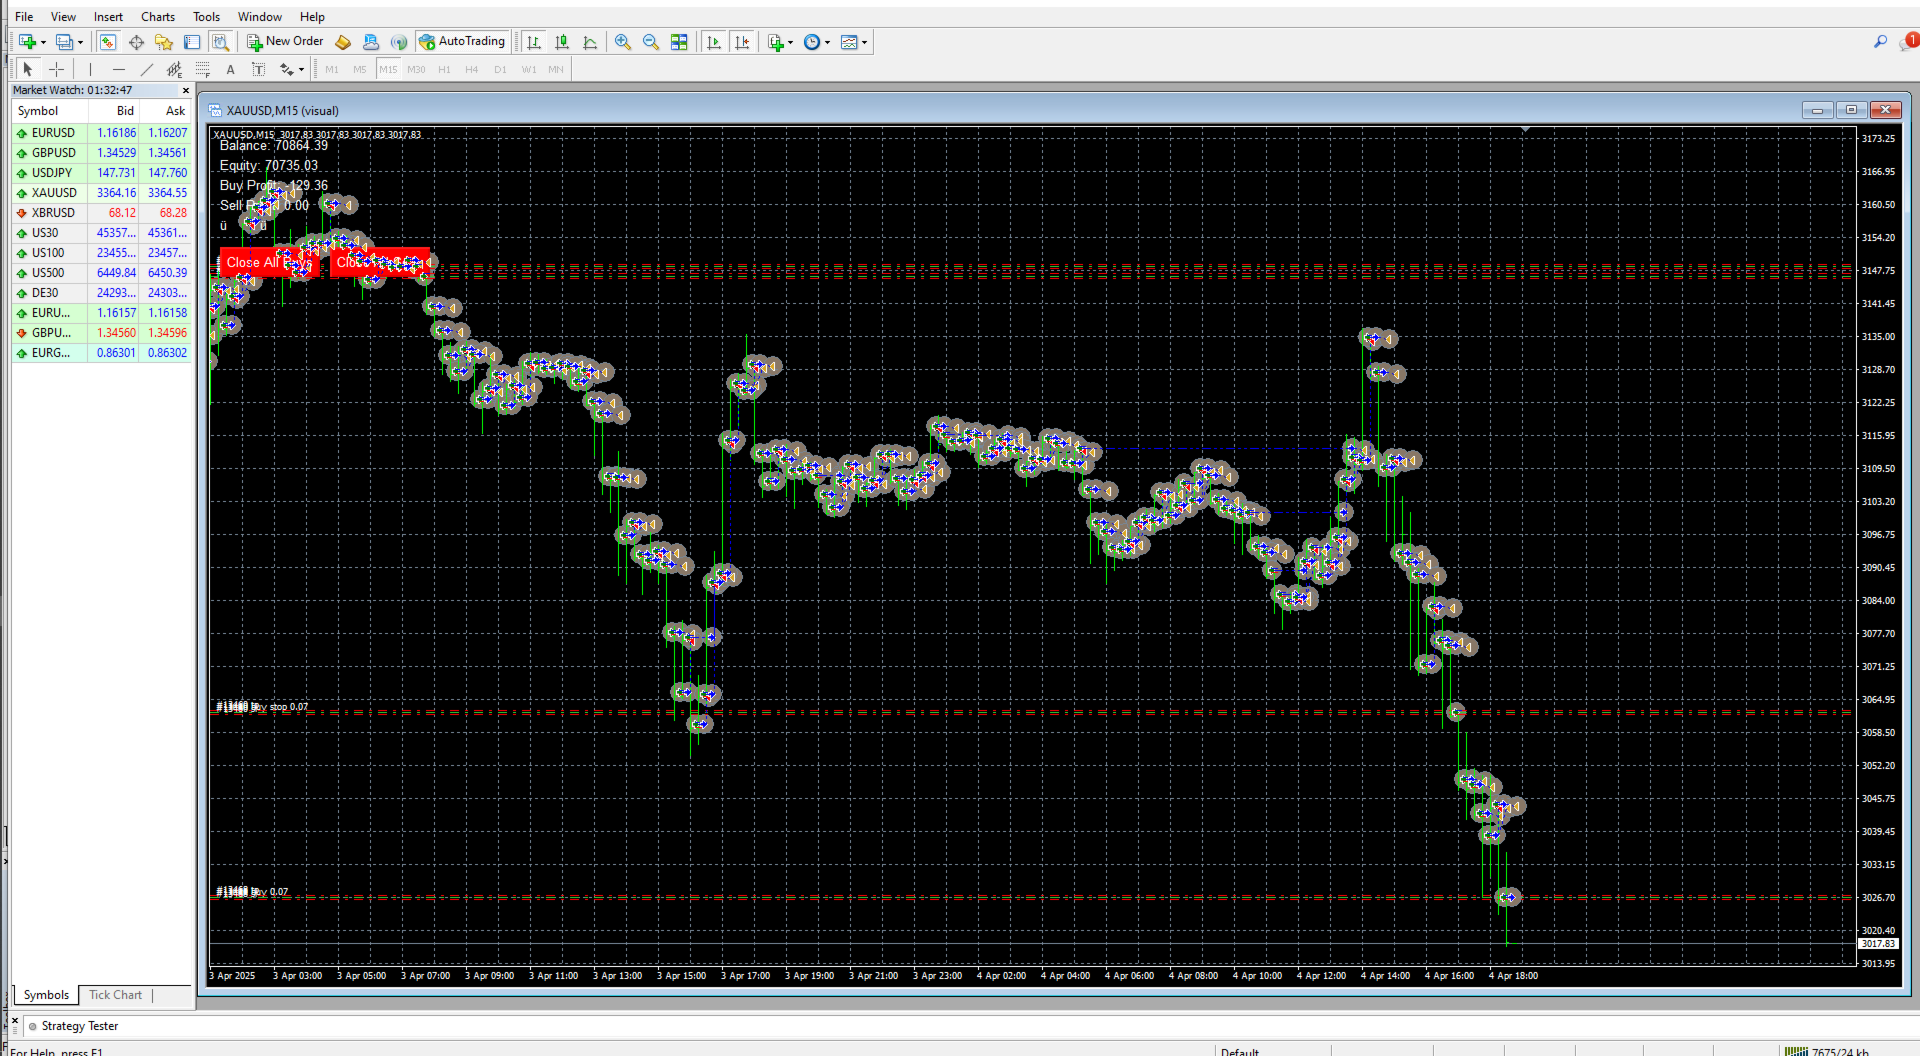Toggle the Market Watch window icon

(108, 42)
